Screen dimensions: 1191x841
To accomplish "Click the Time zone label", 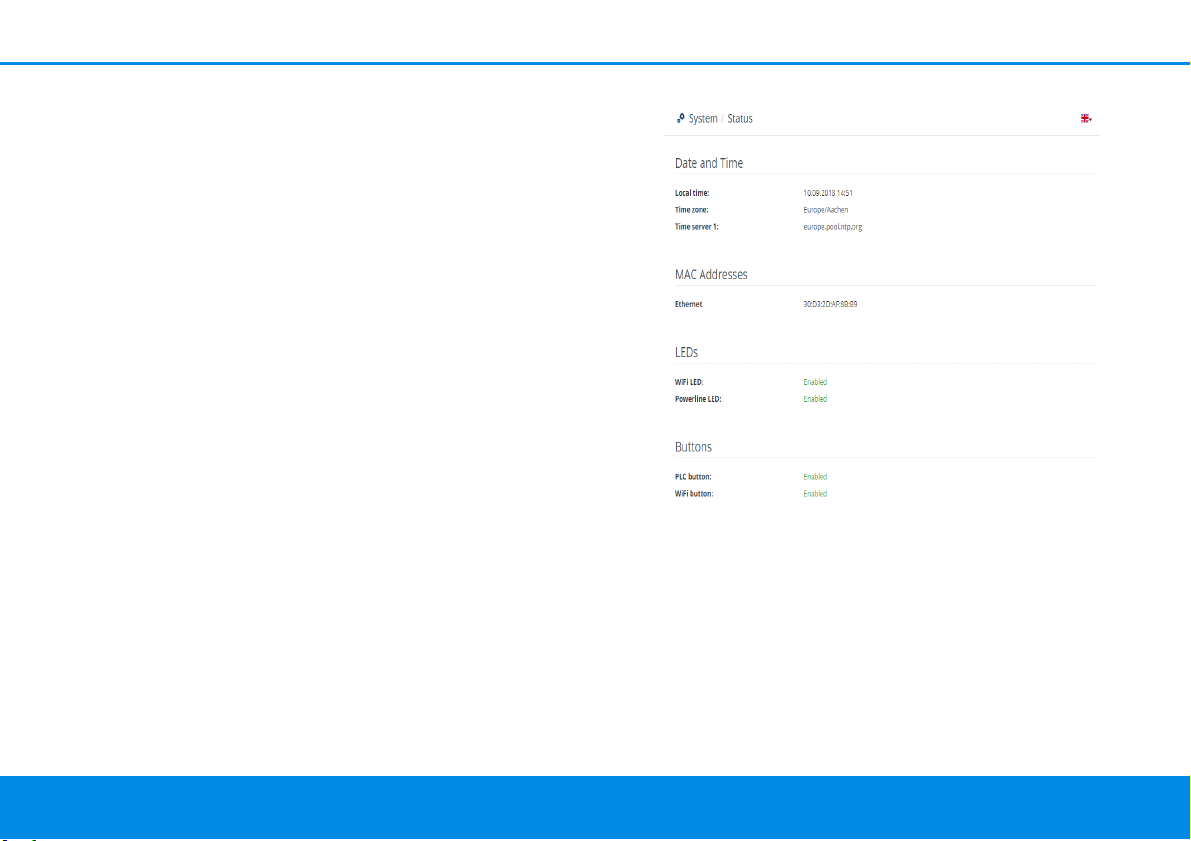I will coord(691,210).
